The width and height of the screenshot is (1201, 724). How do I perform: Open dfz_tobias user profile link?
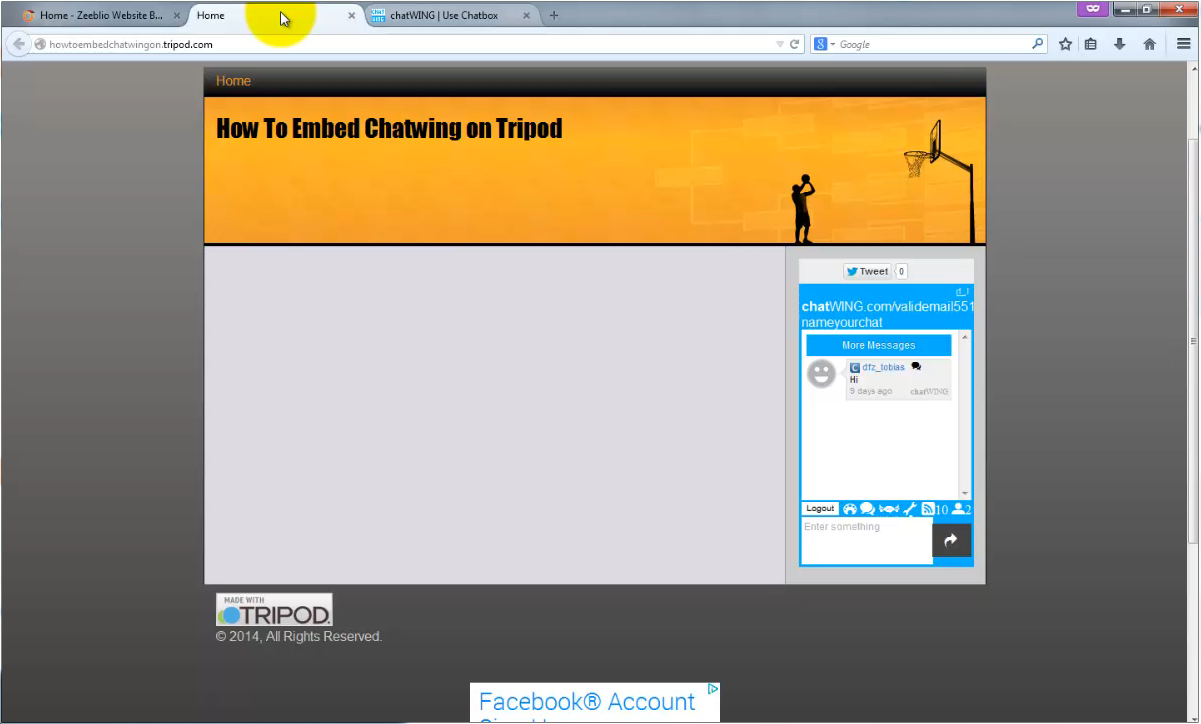click(x=883, y=367)
